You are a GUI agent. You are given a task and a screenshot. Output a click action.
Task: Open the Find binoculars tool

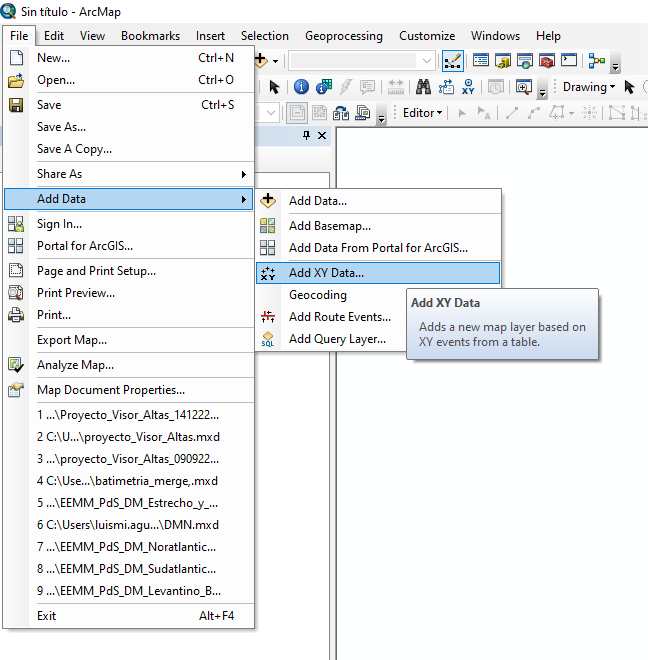(423, 87)
